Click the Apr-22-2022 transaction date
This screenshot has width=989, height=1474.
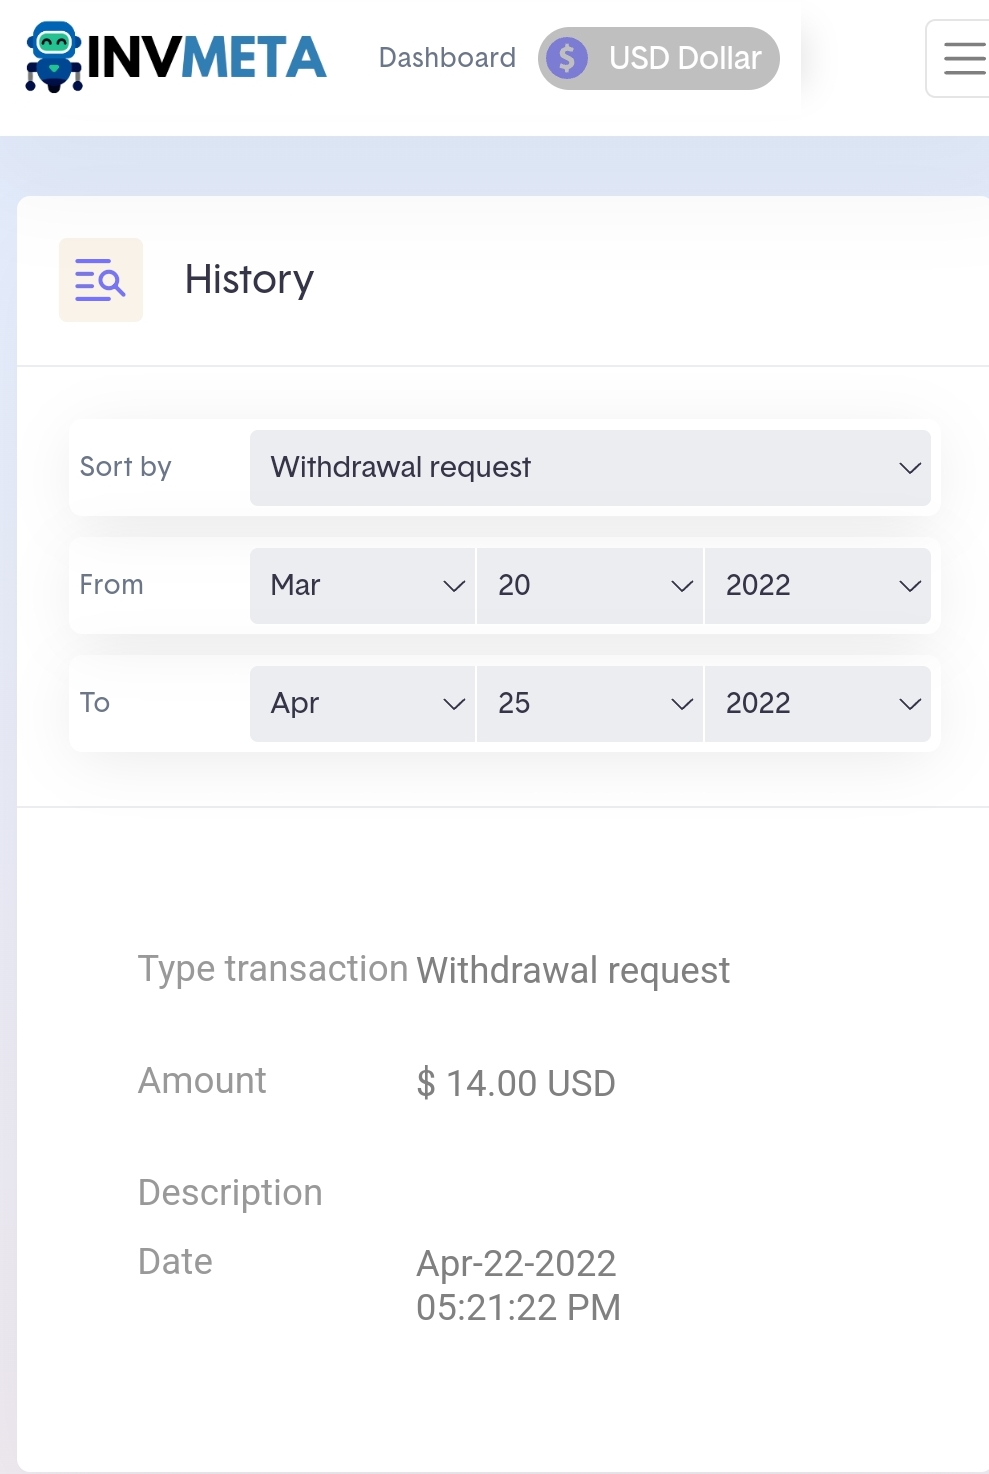click(x=516, y=1264)
